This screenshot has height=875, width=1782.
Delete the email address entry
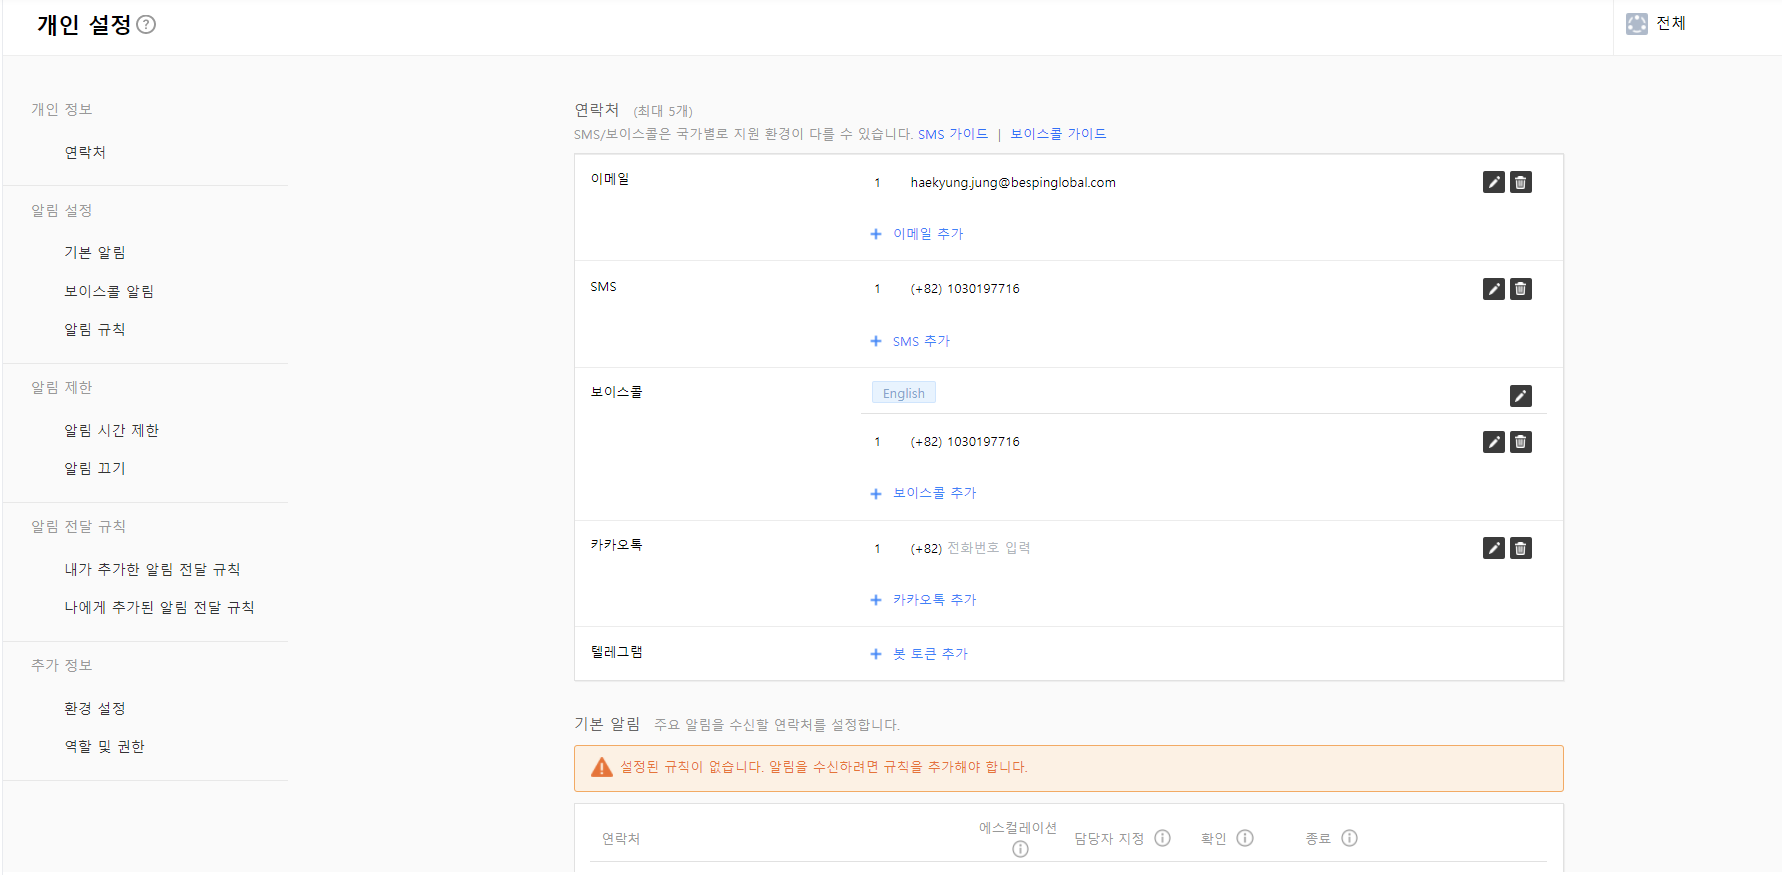pos(1520,182)
